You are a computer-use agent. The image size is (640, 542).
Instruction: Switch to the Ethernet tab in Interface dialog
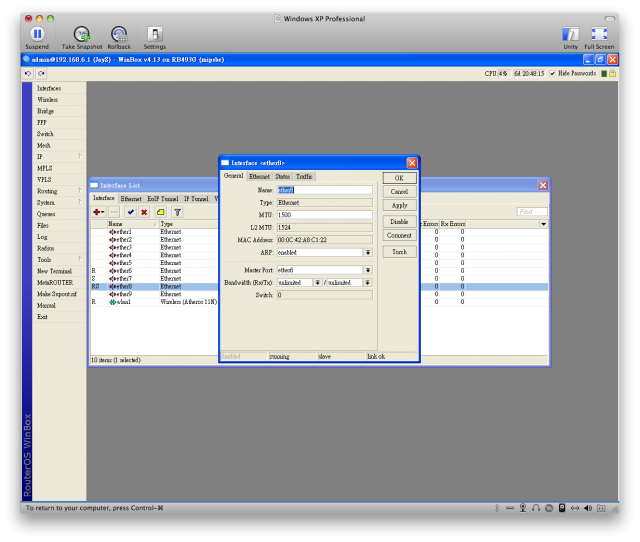[259, 176]
